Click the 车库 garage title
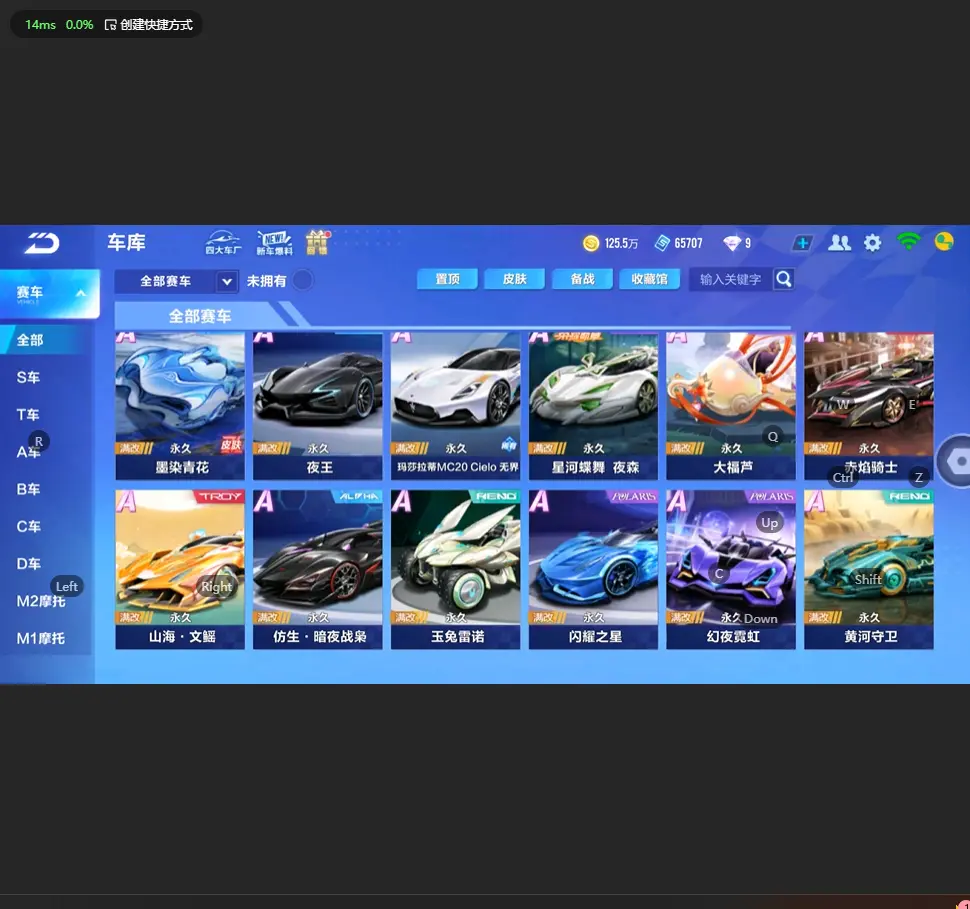 tap(126, 242)
